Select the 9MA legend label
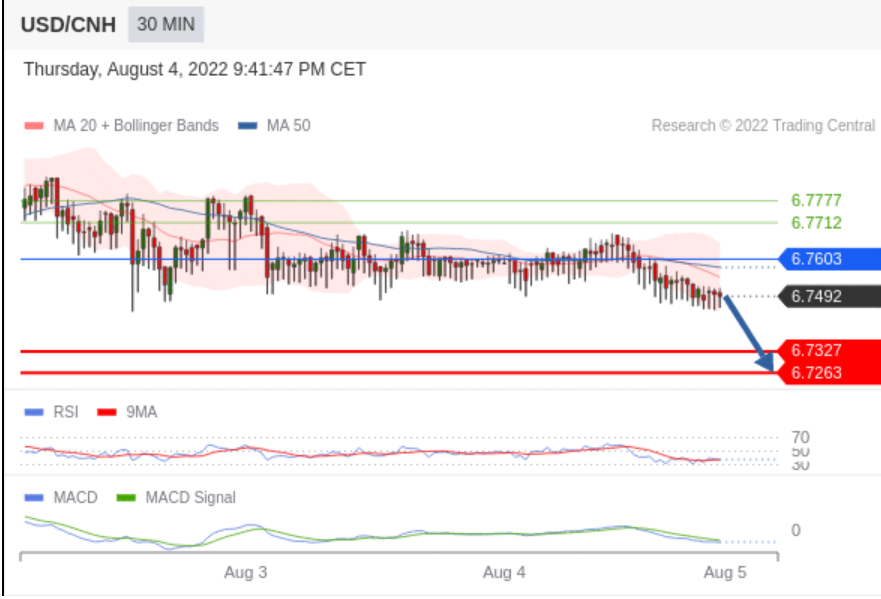The width and height of the screenshot is (881, 599). point(142,412)
